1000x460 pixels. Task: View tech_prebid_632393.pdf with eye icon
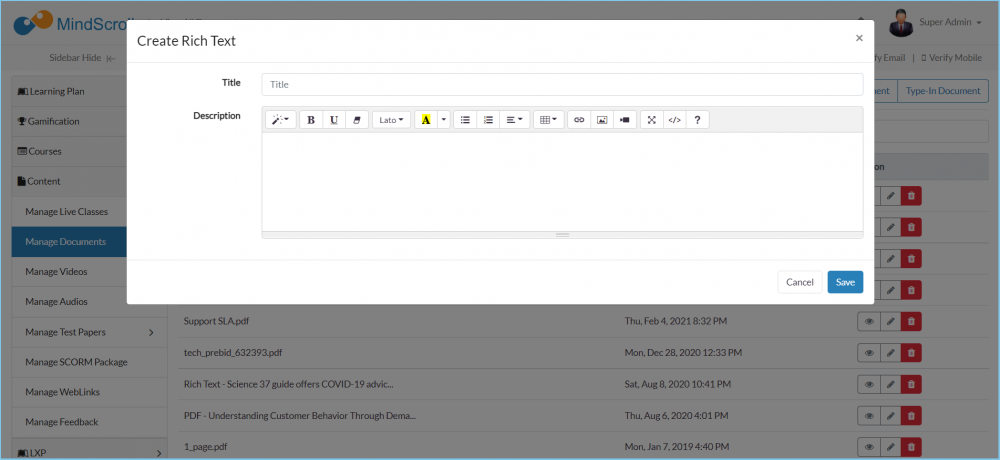[869, 352]
